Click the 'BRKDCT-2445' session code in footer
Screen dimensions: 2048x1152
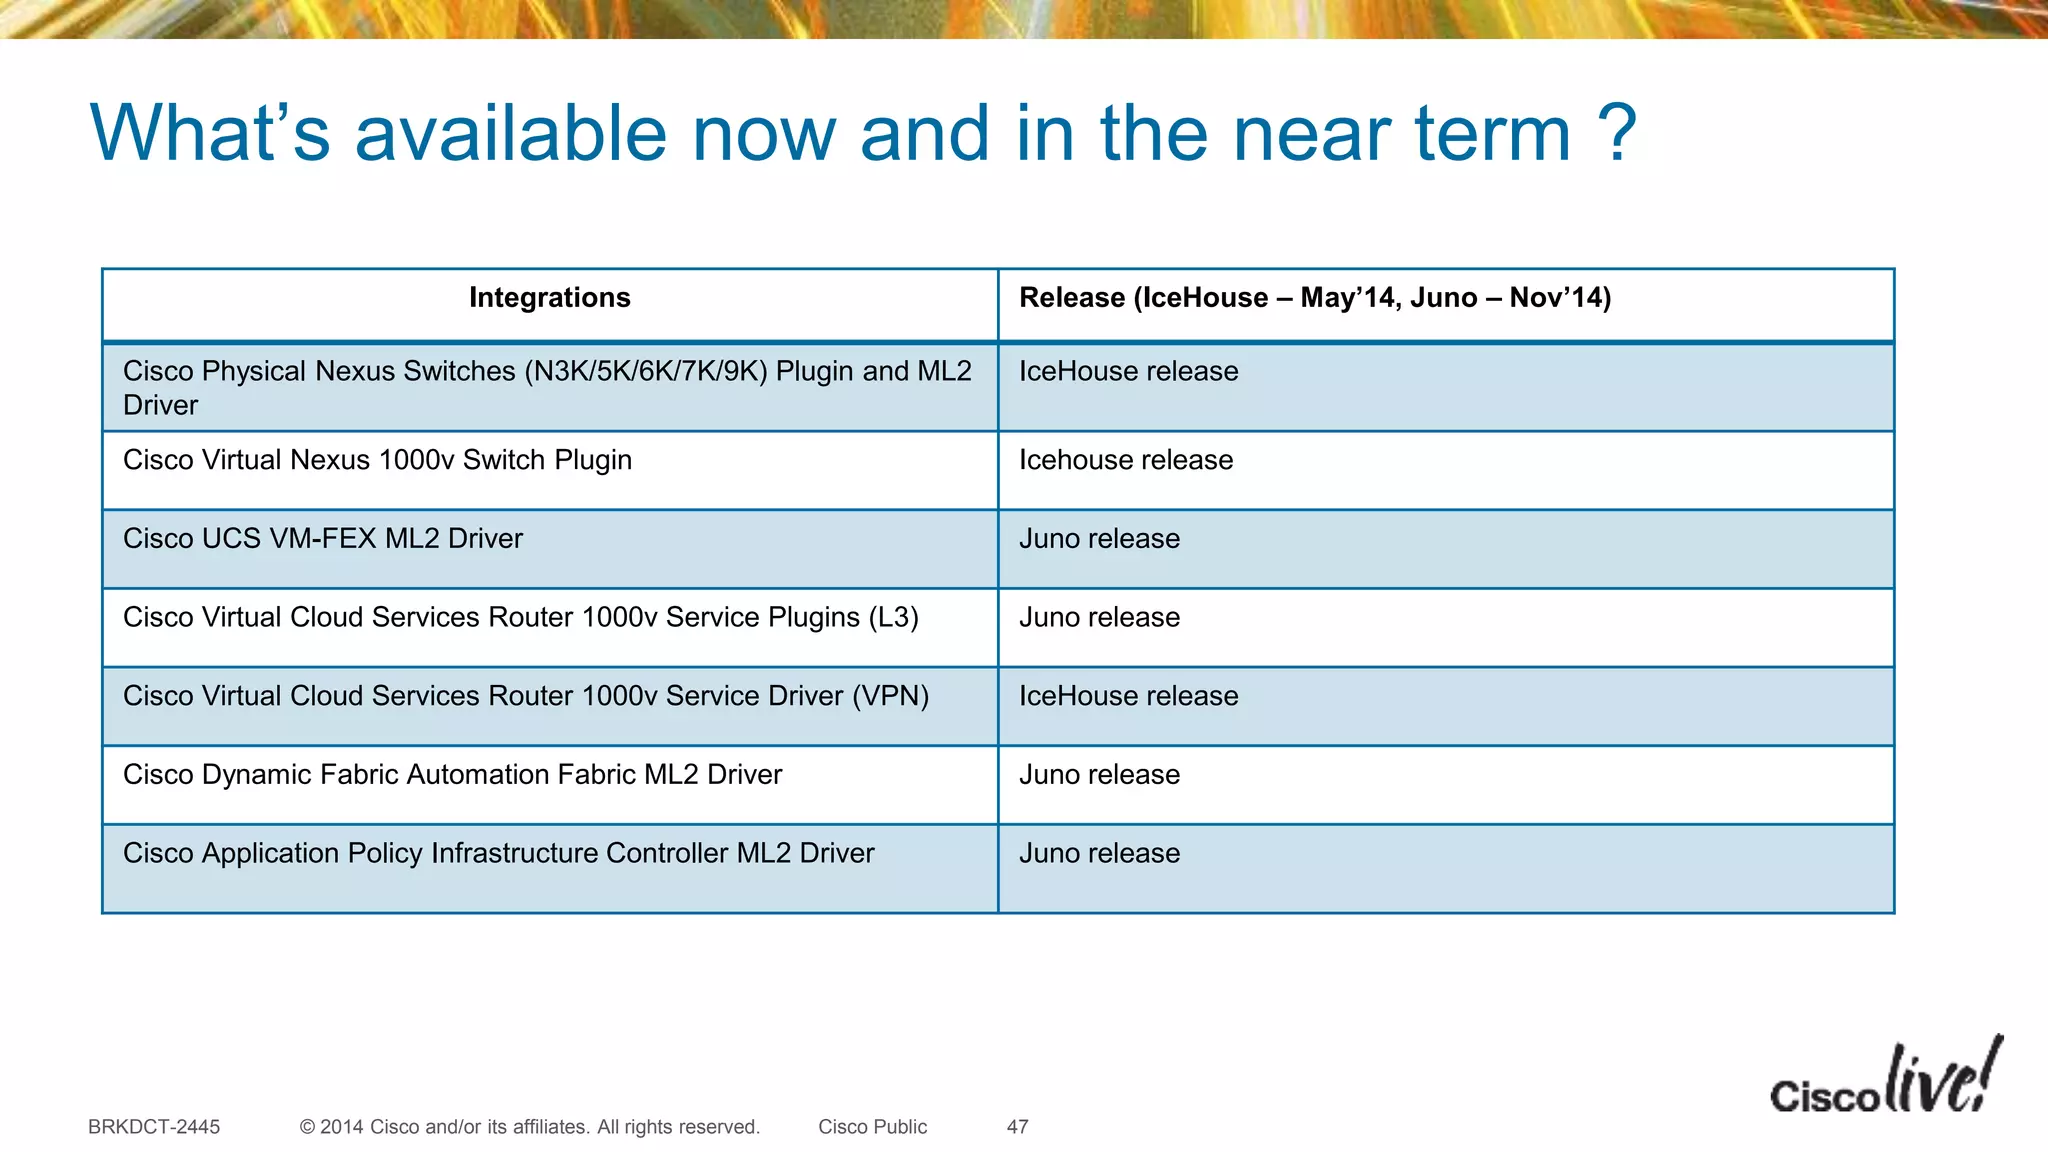click(154, 1127)
